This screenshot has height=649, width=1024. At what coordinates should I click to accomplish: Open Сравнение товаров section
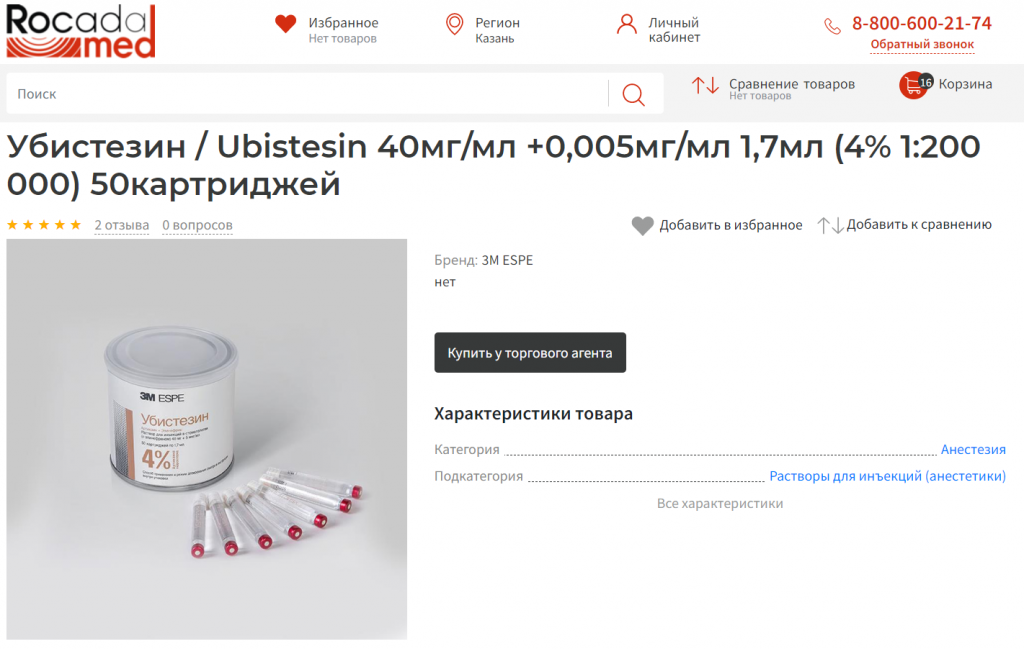click(x=792, y=84)
